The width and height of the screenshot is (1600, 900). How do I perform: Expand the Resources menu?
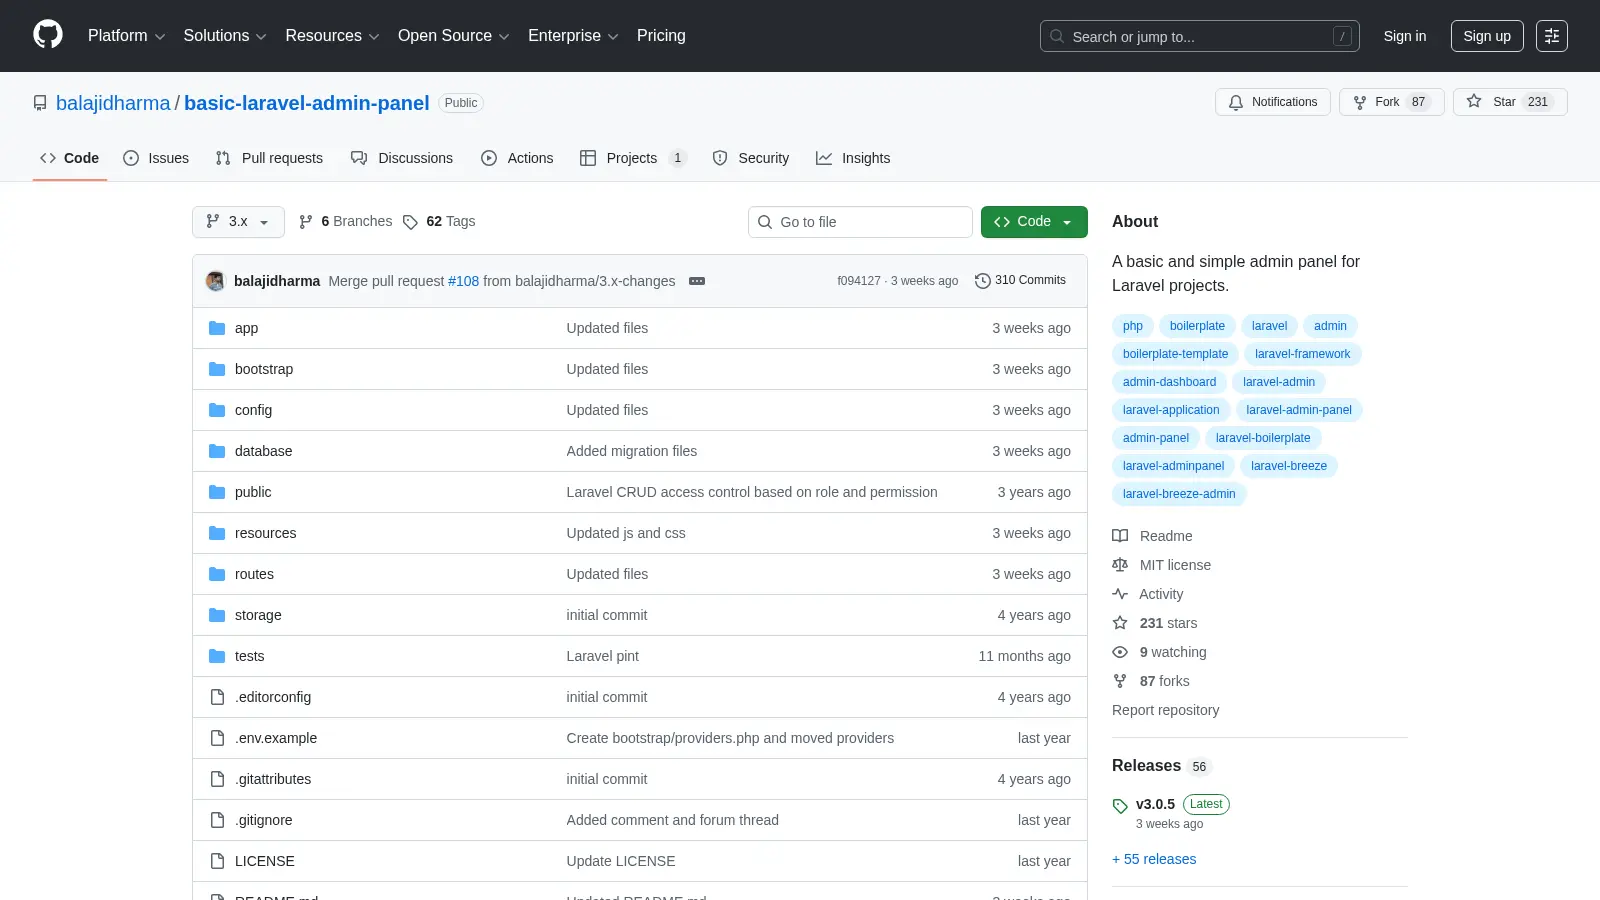(332, 36)
